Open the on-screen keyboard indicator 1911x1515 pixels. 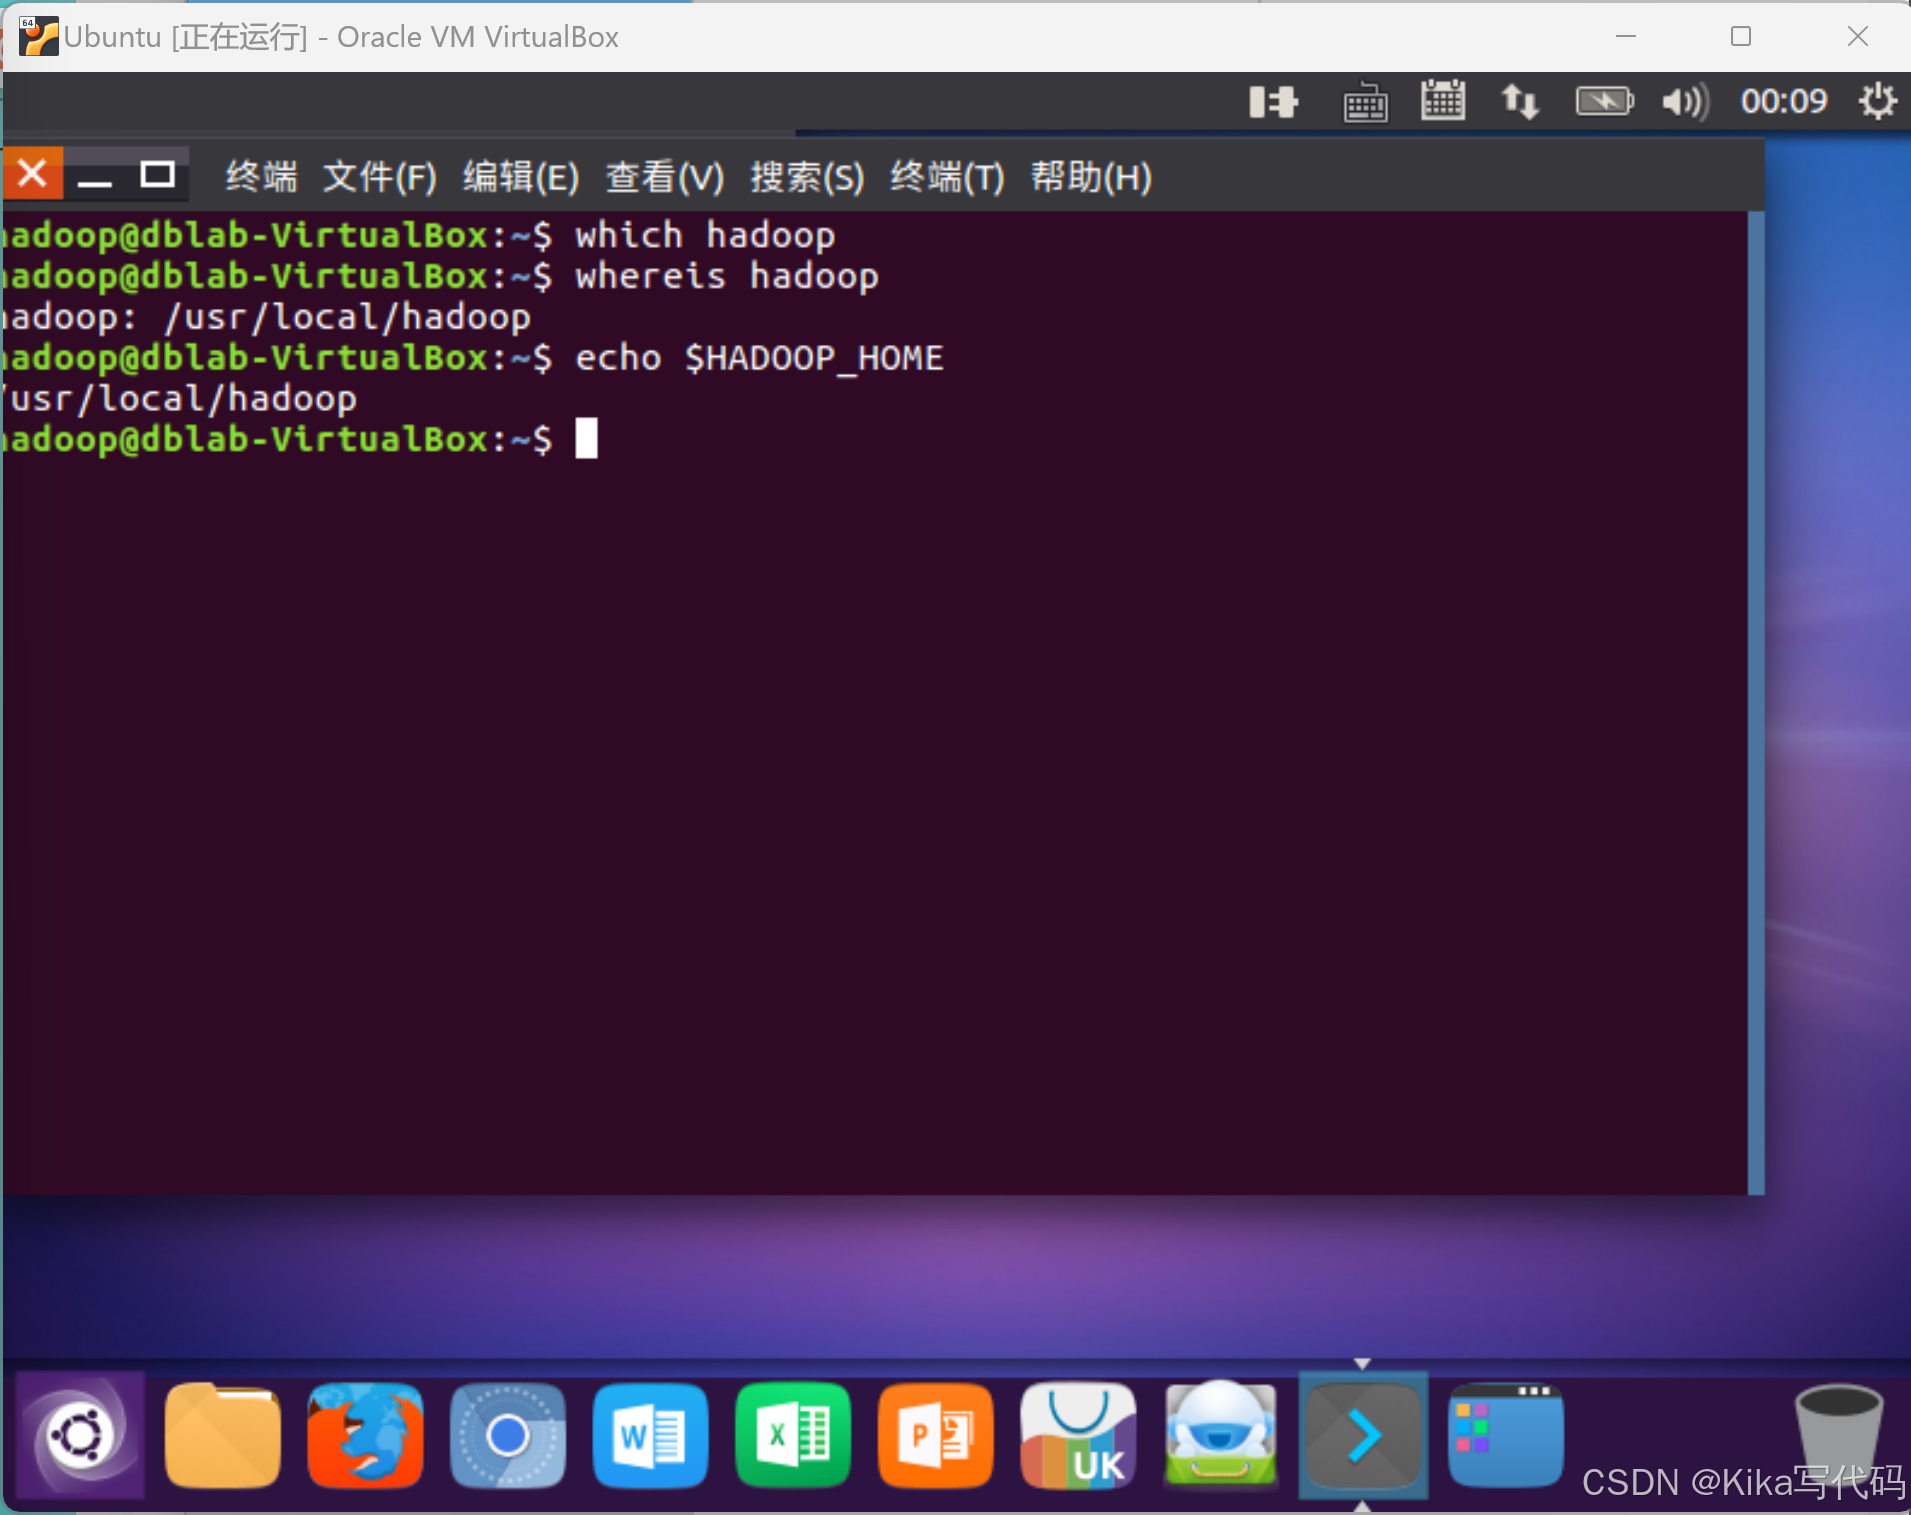click(1365, 102)
